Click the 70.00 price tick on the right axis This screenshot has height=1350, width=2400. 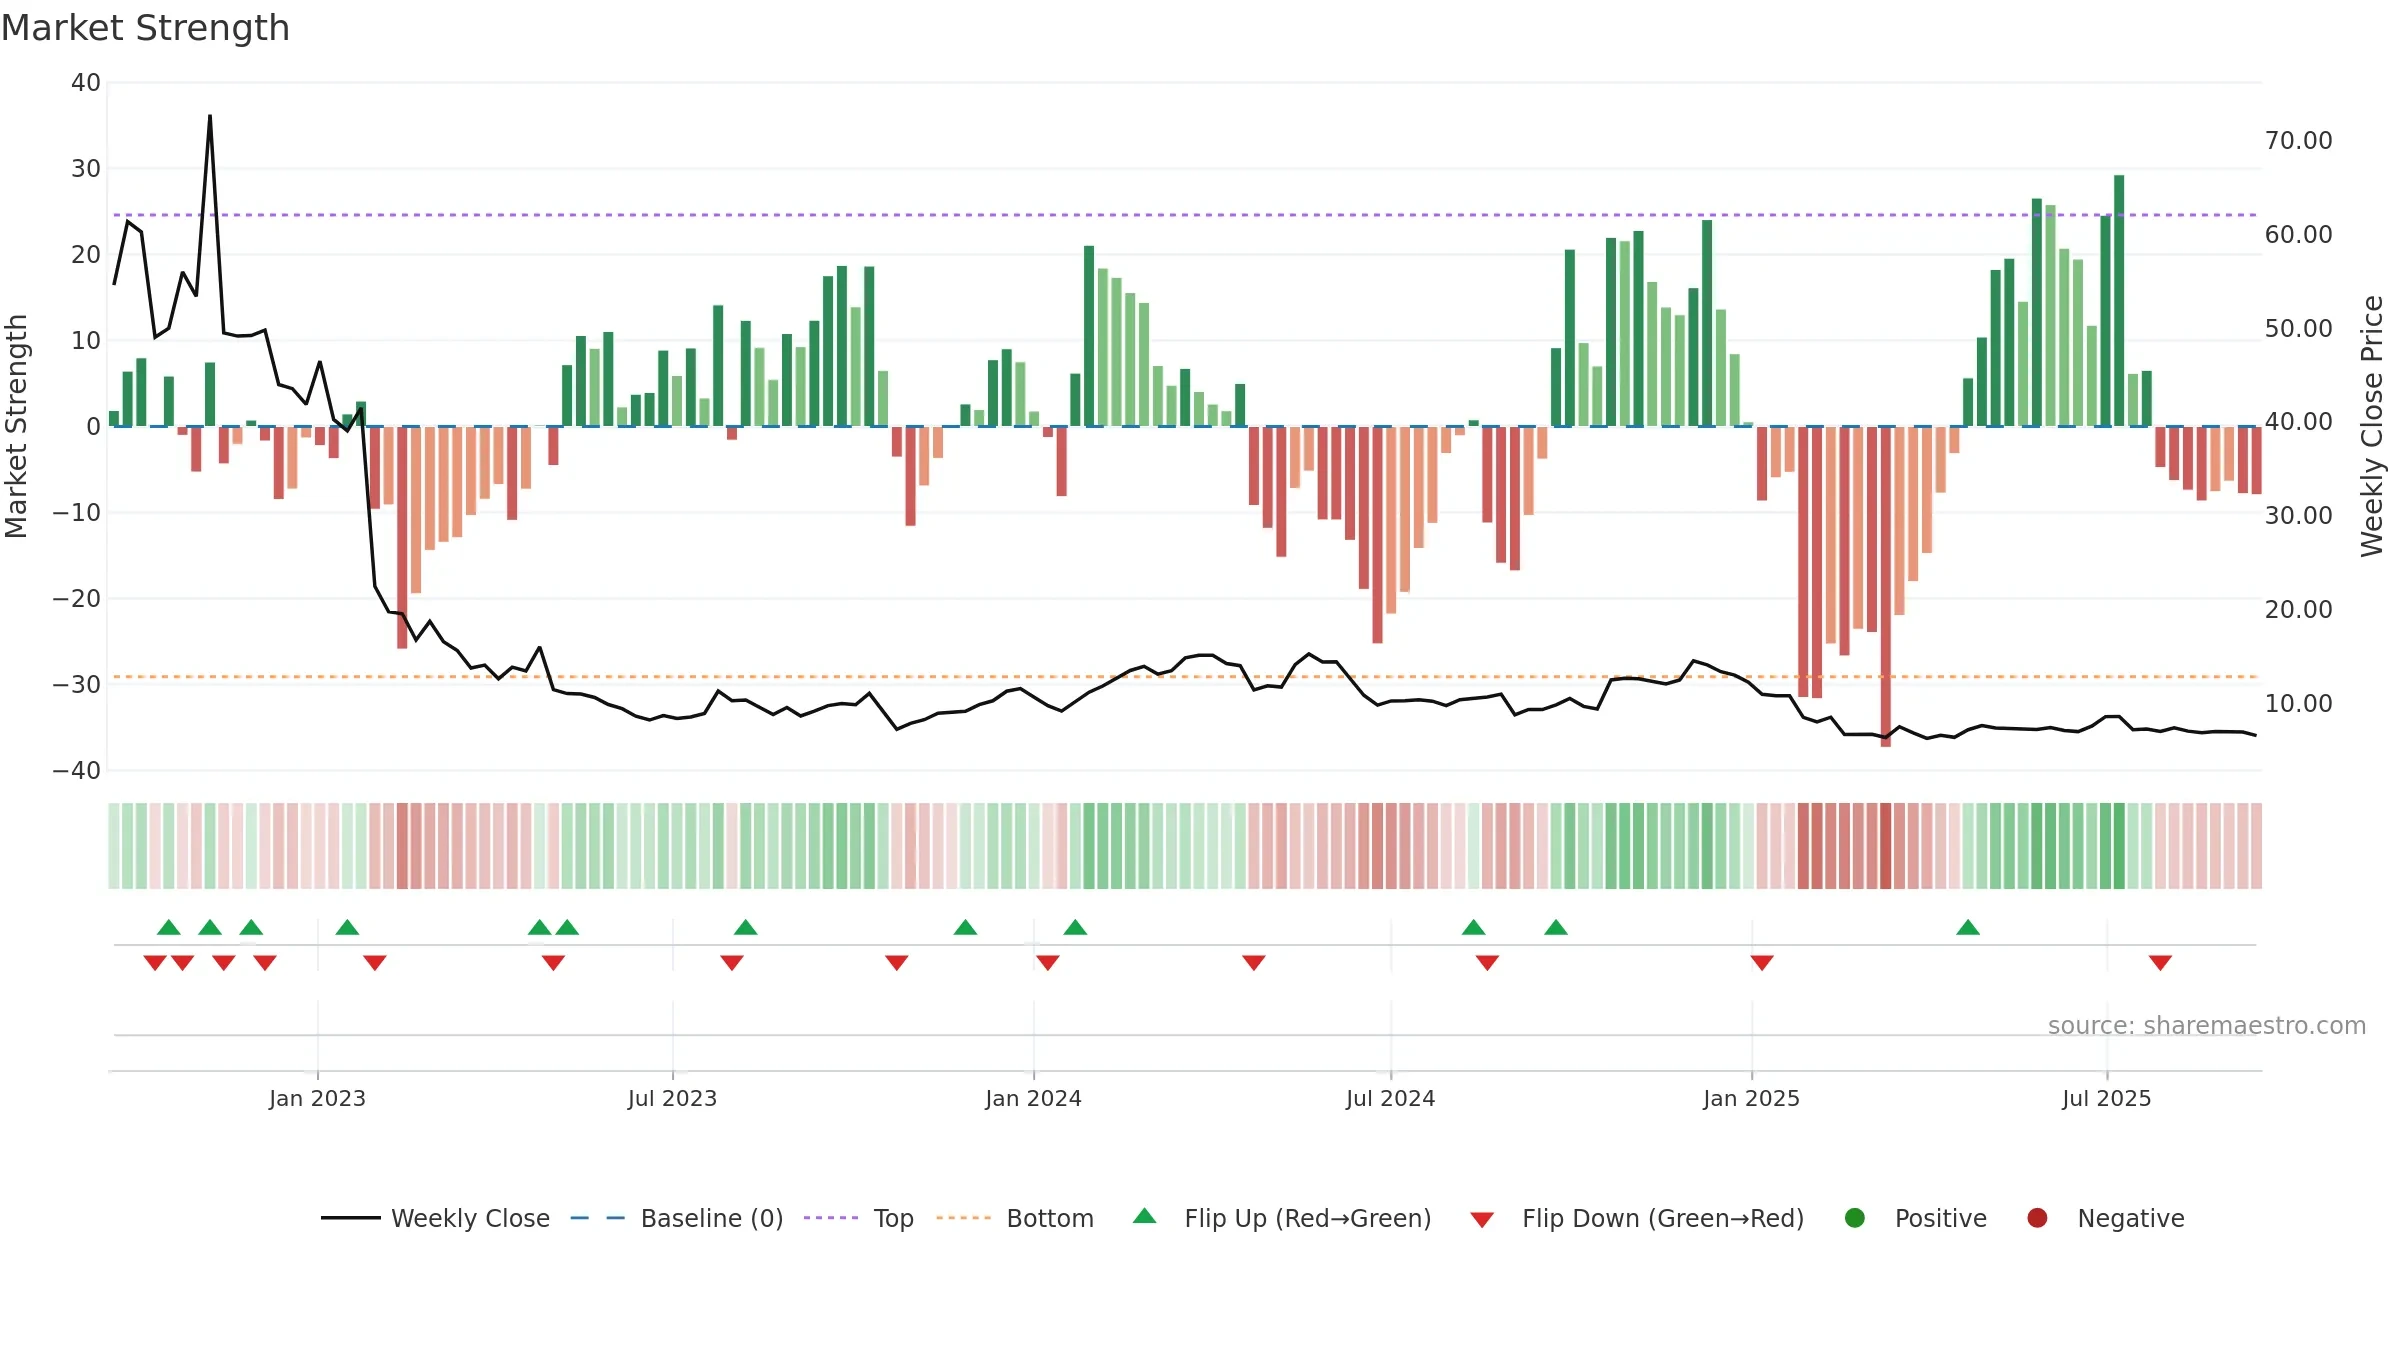[x=2298, y=141]
